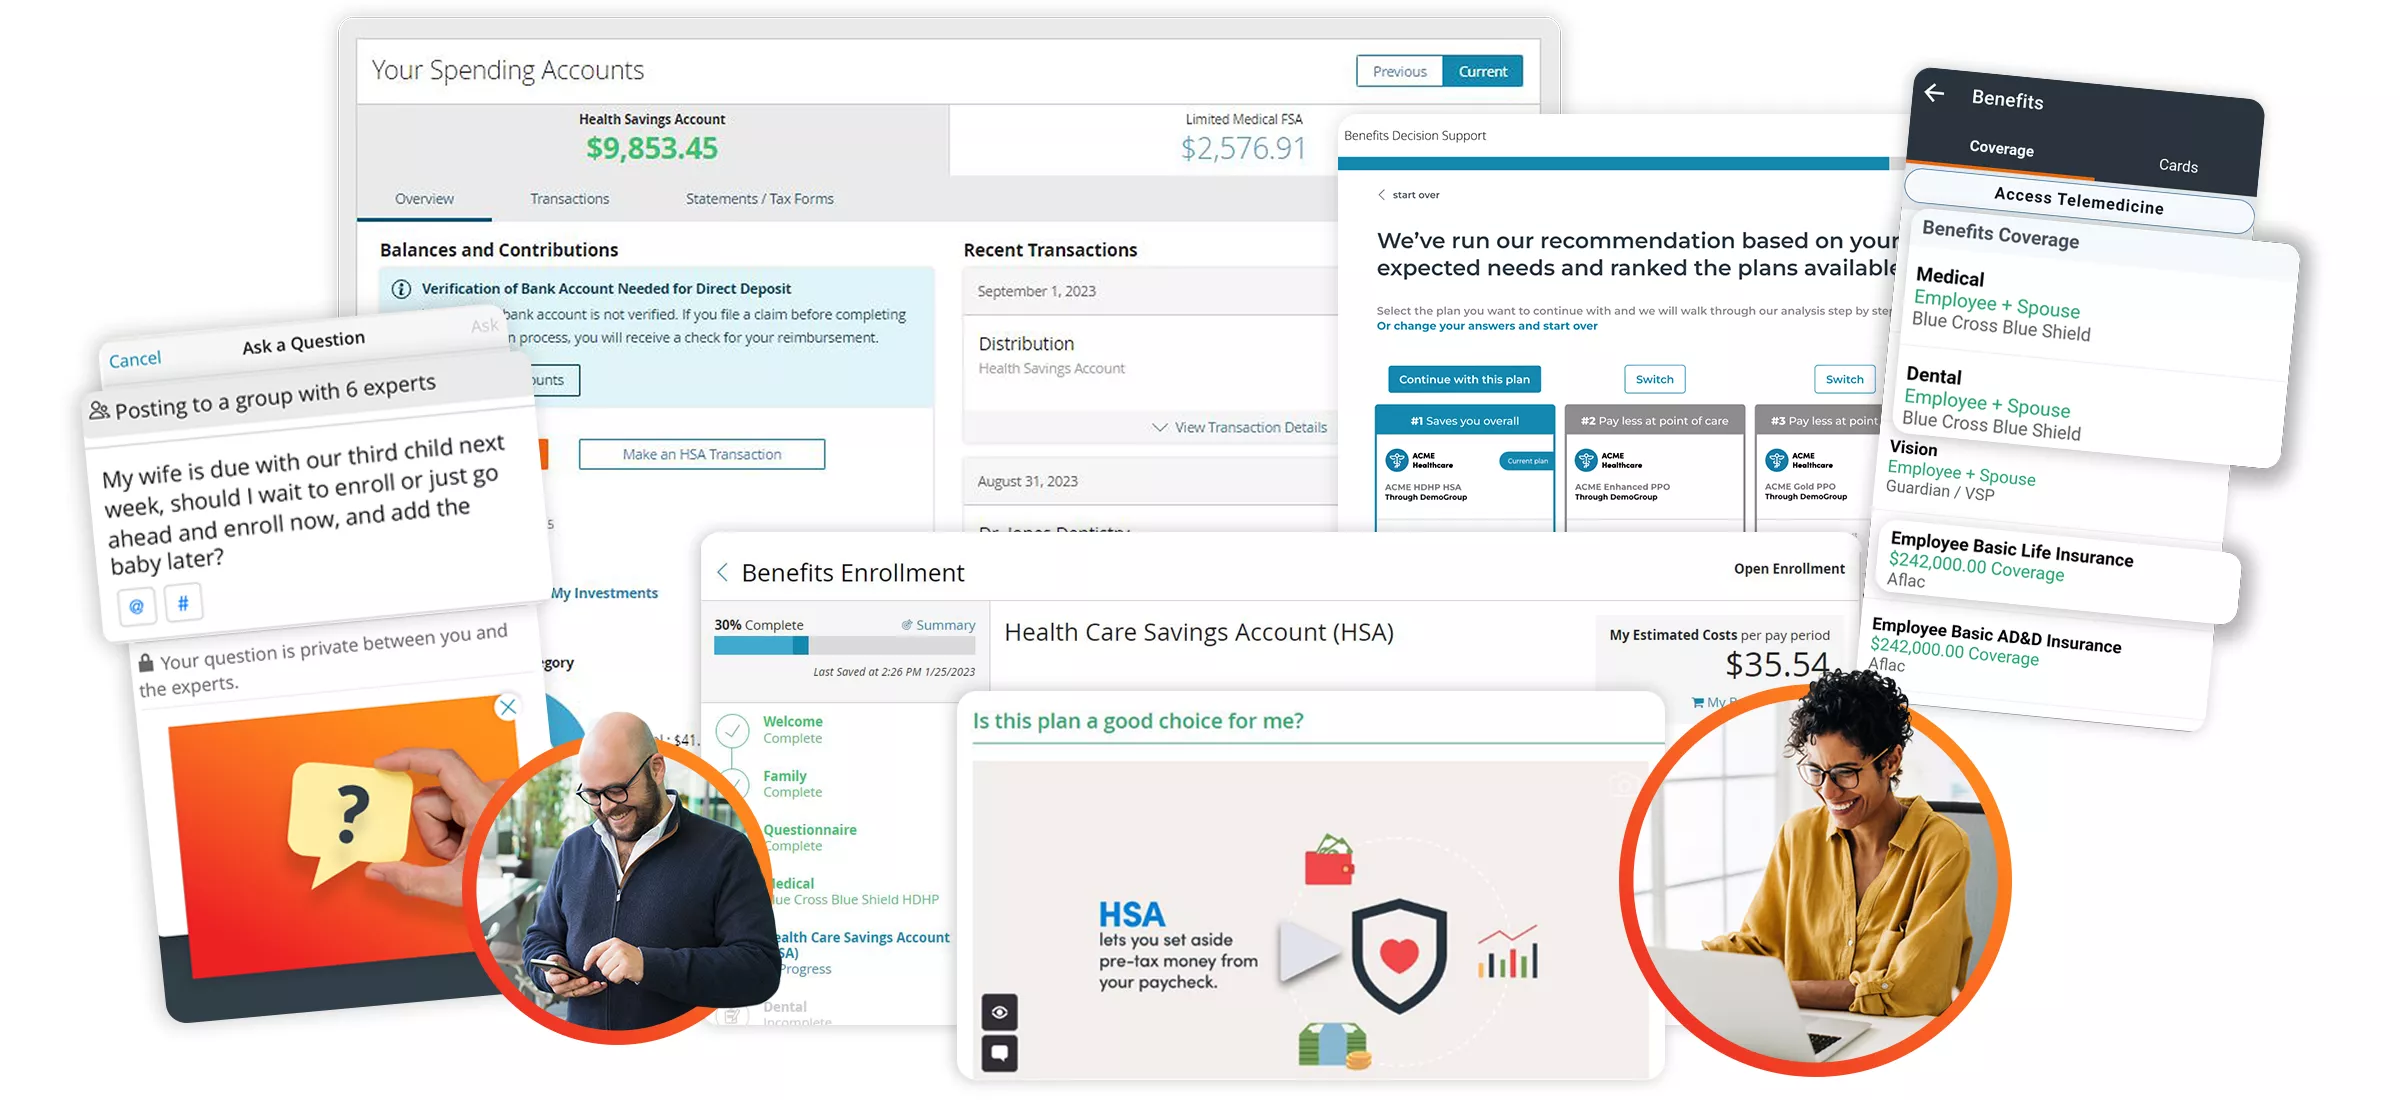Switch to the Cards tab in Benefits
The width and height of the screenshot is (2400, 1100).
coord(2177,164)
